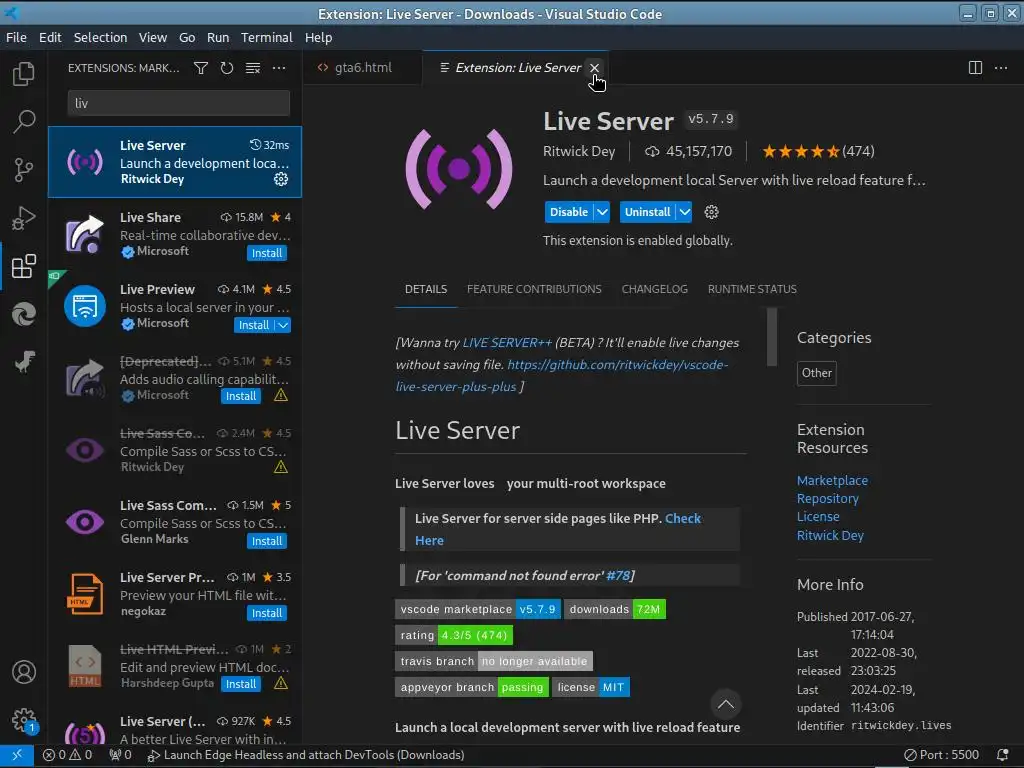1024x768 pixels.
Task: Open the Run and Debug view
Action: pos(24,218)
